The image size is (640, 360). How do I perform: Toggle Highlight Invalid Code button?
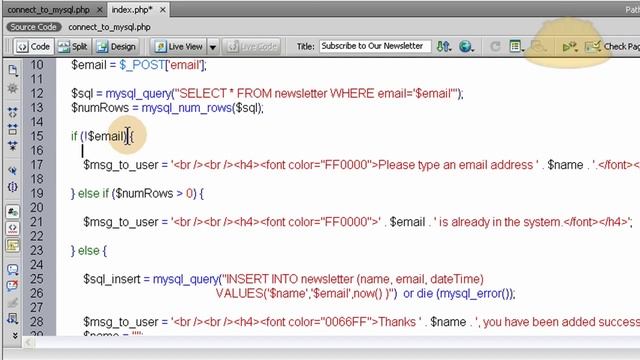point(13,228)
